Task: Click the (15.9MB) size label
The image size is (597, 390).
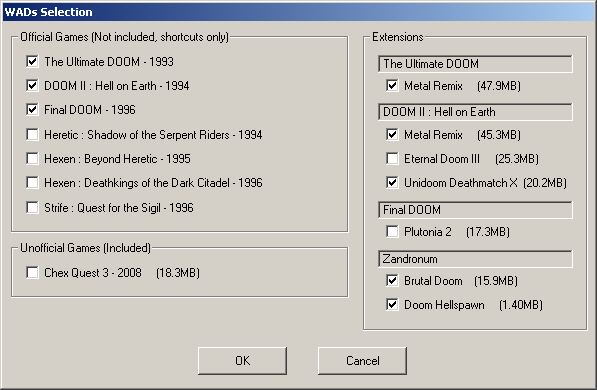Action: tap(496, 281)
